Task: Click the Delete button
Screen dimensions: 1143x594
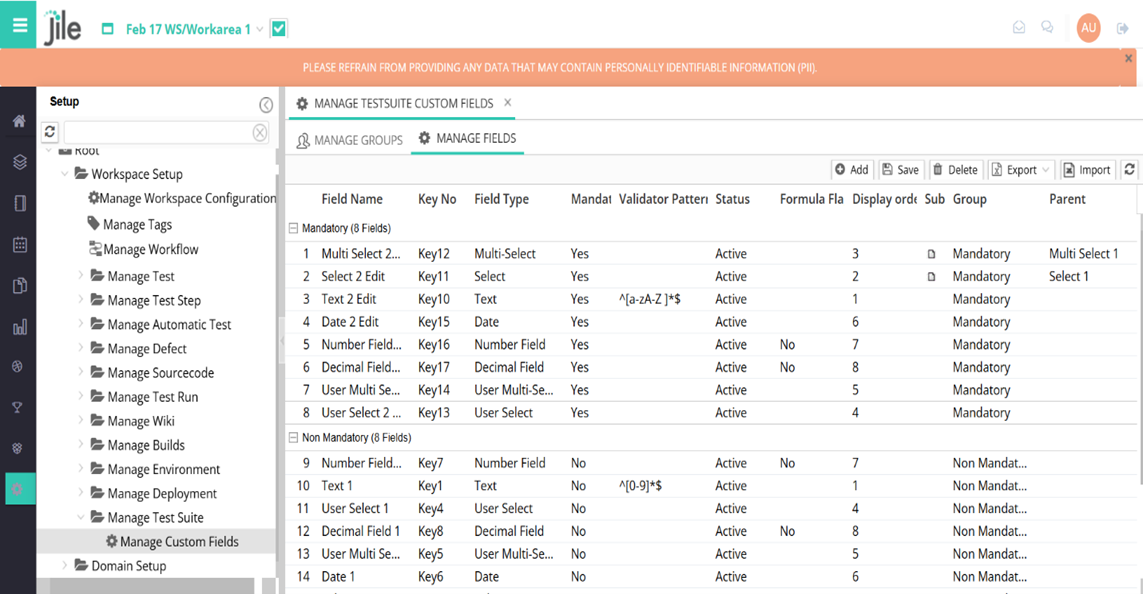Action: click(956, 170)
